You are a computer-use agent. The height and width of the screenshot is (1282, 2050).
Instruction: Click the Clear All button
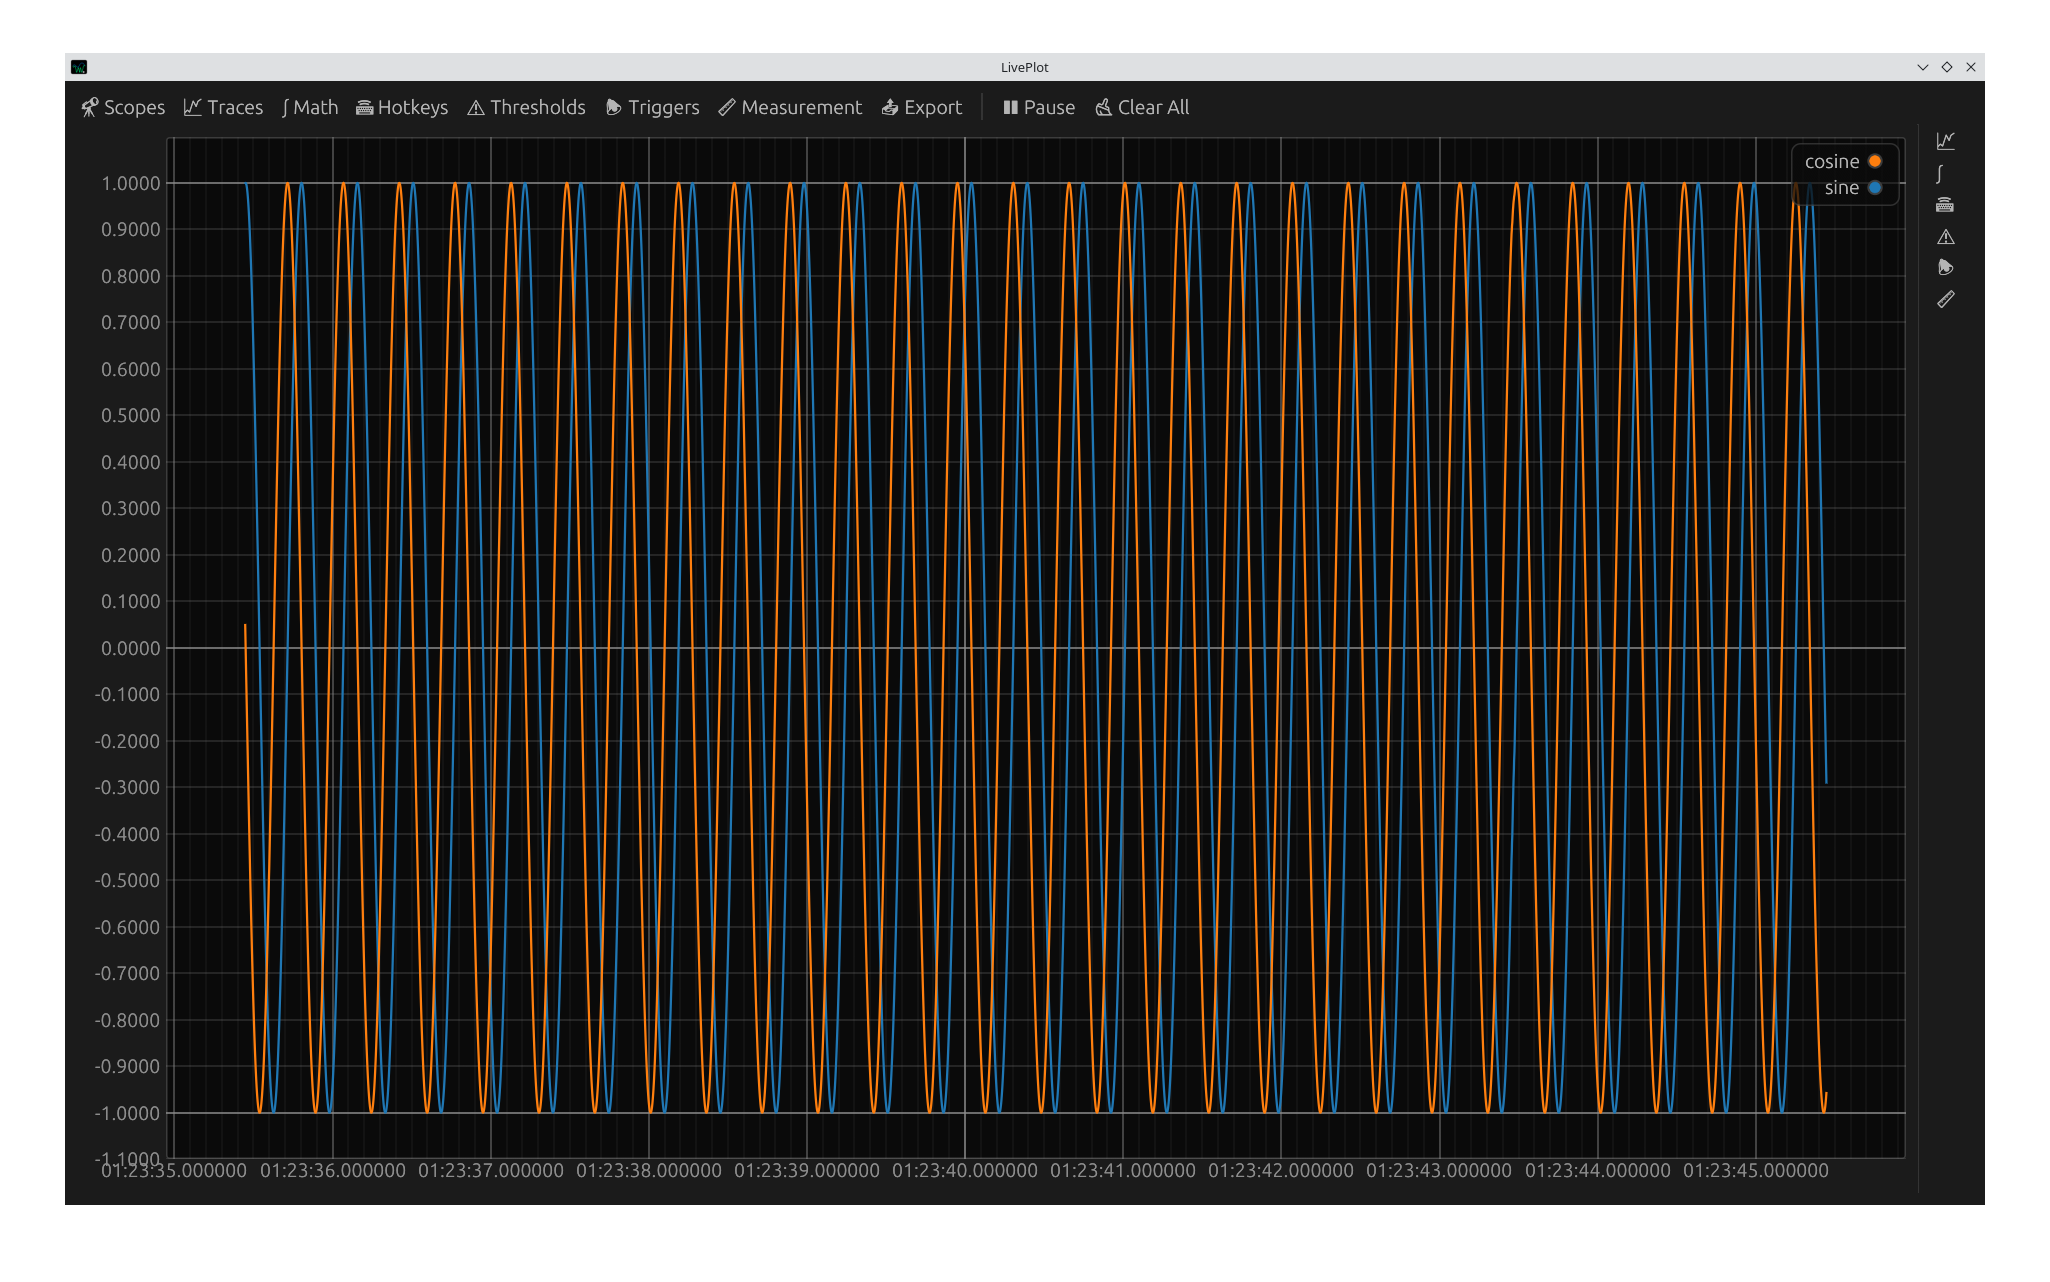click(x=1142, y=107)
